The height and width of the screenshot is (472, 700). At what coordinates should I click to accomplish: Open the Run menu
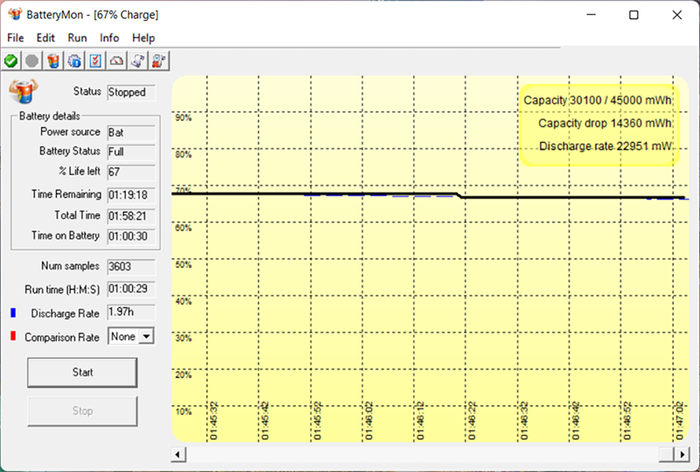tap(77, 38)
